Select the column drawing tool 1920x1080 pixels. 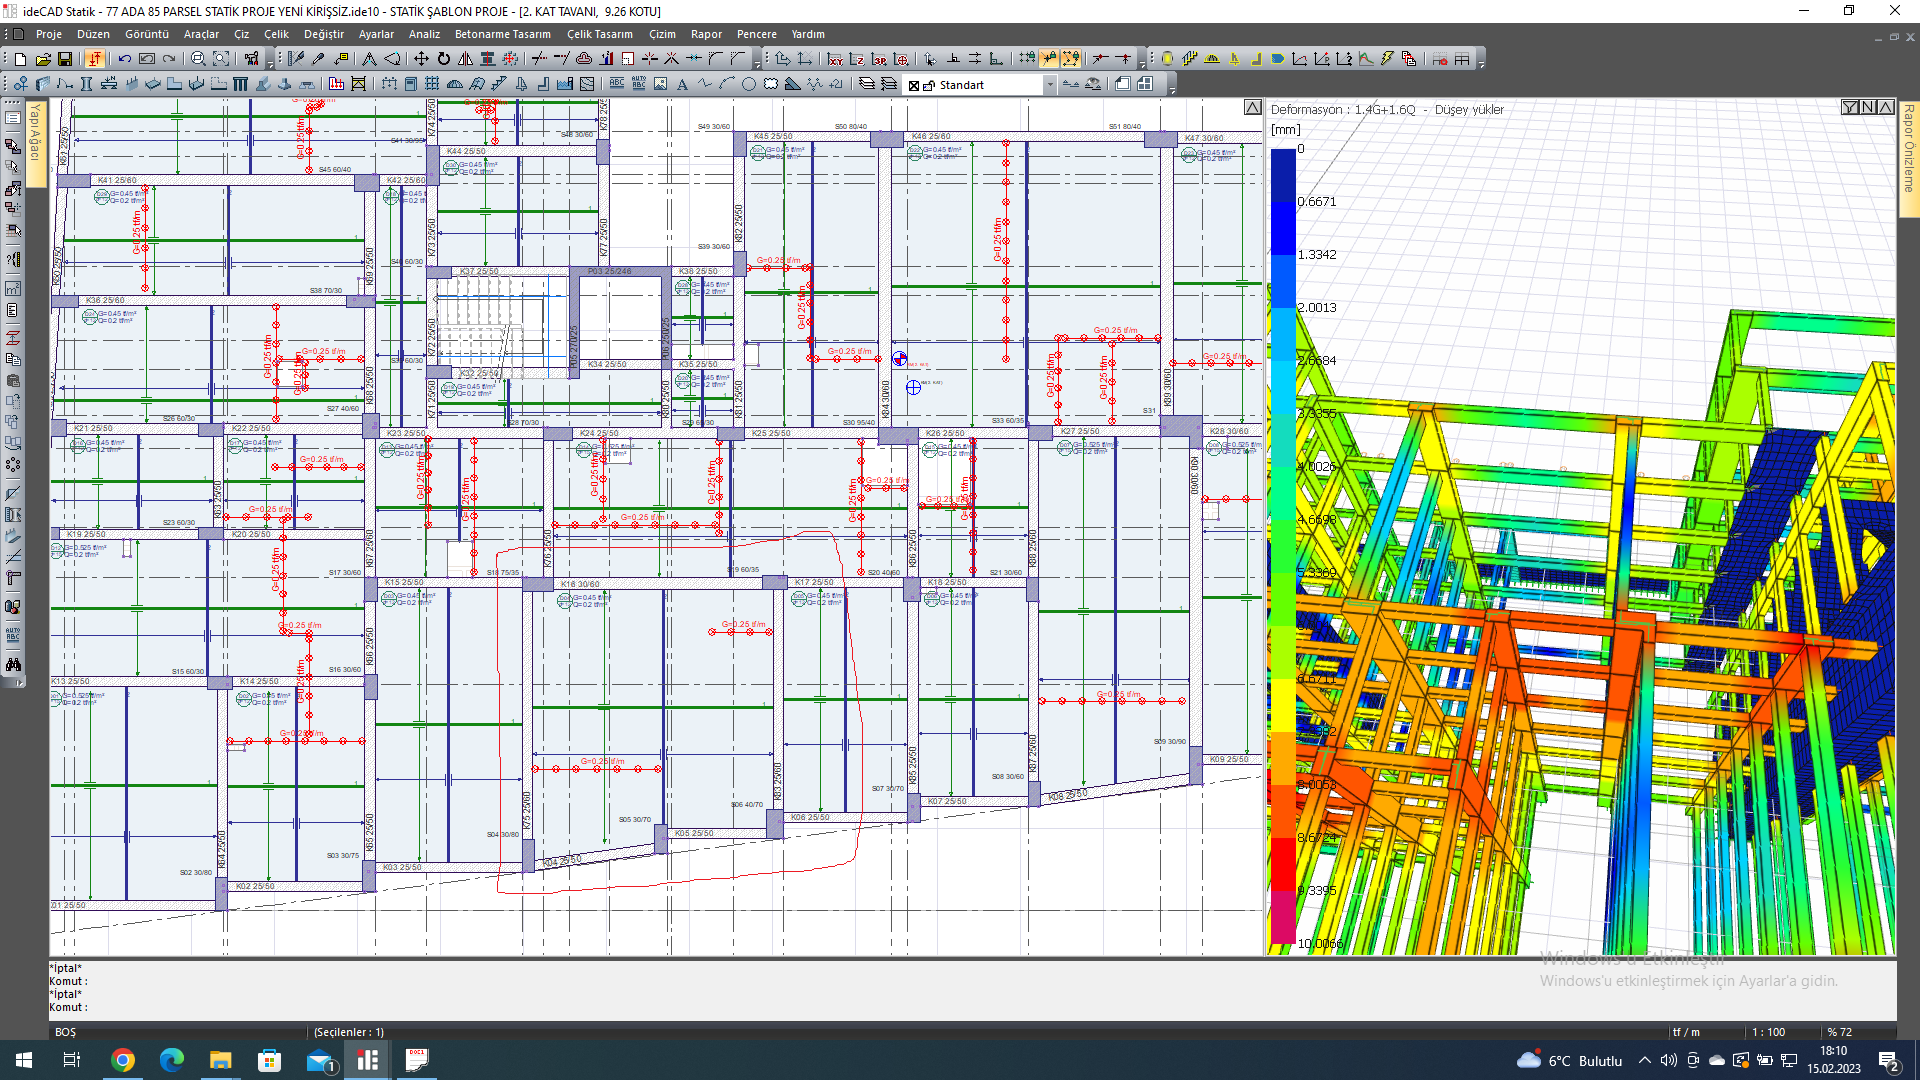[87, 85]
